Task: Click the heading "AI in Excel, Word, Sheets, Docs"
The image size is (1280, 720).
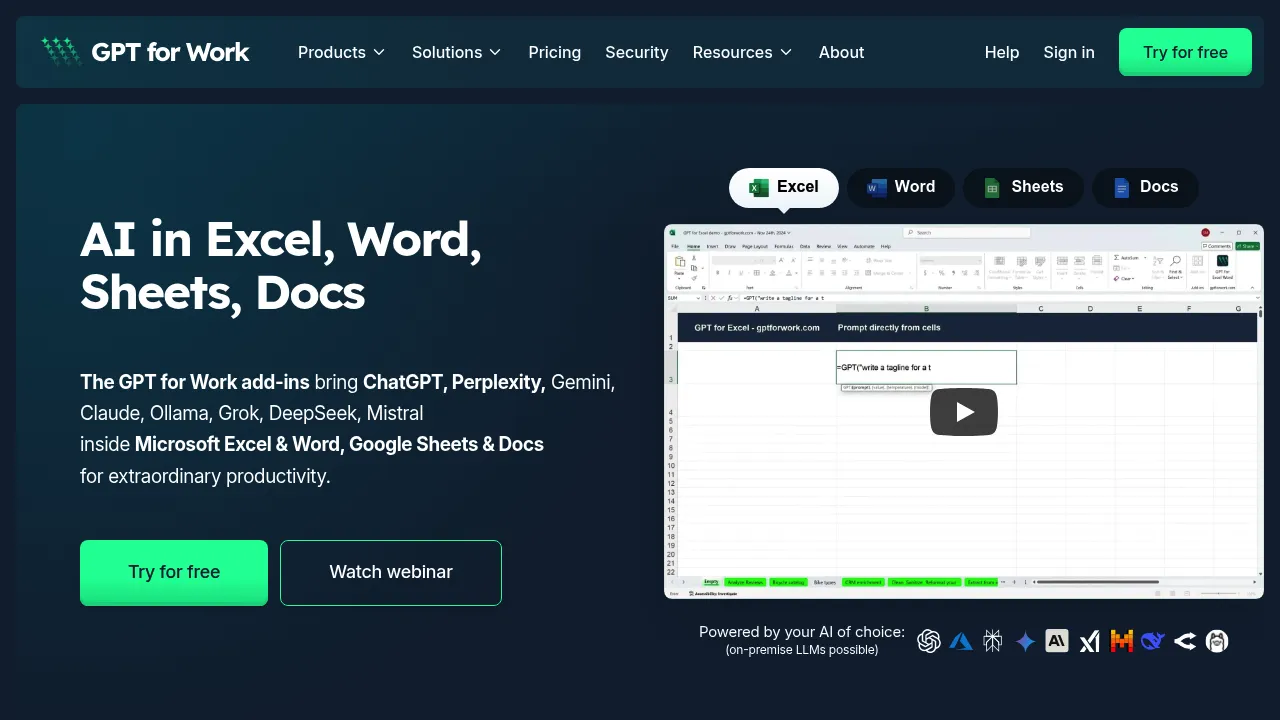Action: point(281,266)
